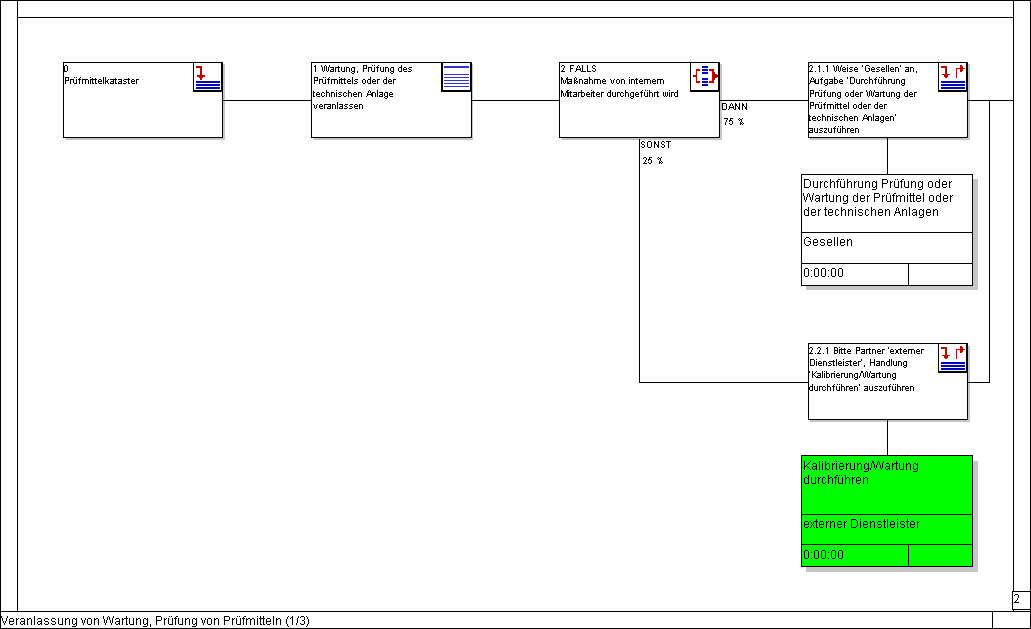Click the 0:00:00 duration under Gesellen
1031x629 pixels.
click(854, 274)
